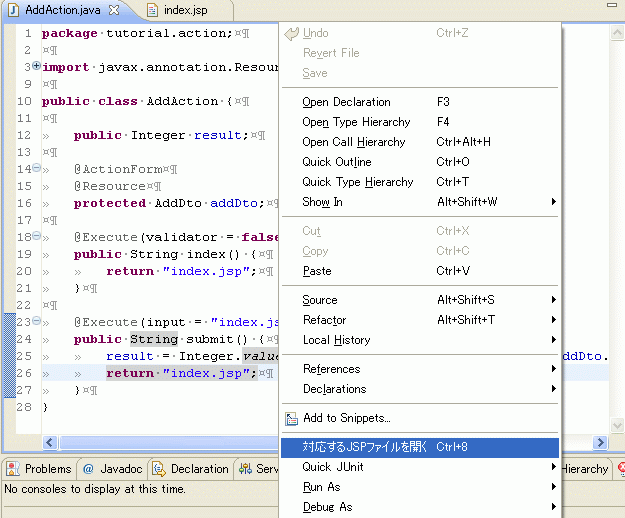Open the Problems view tab
Viewport: 625px width, 518px height.
(39, 469)
